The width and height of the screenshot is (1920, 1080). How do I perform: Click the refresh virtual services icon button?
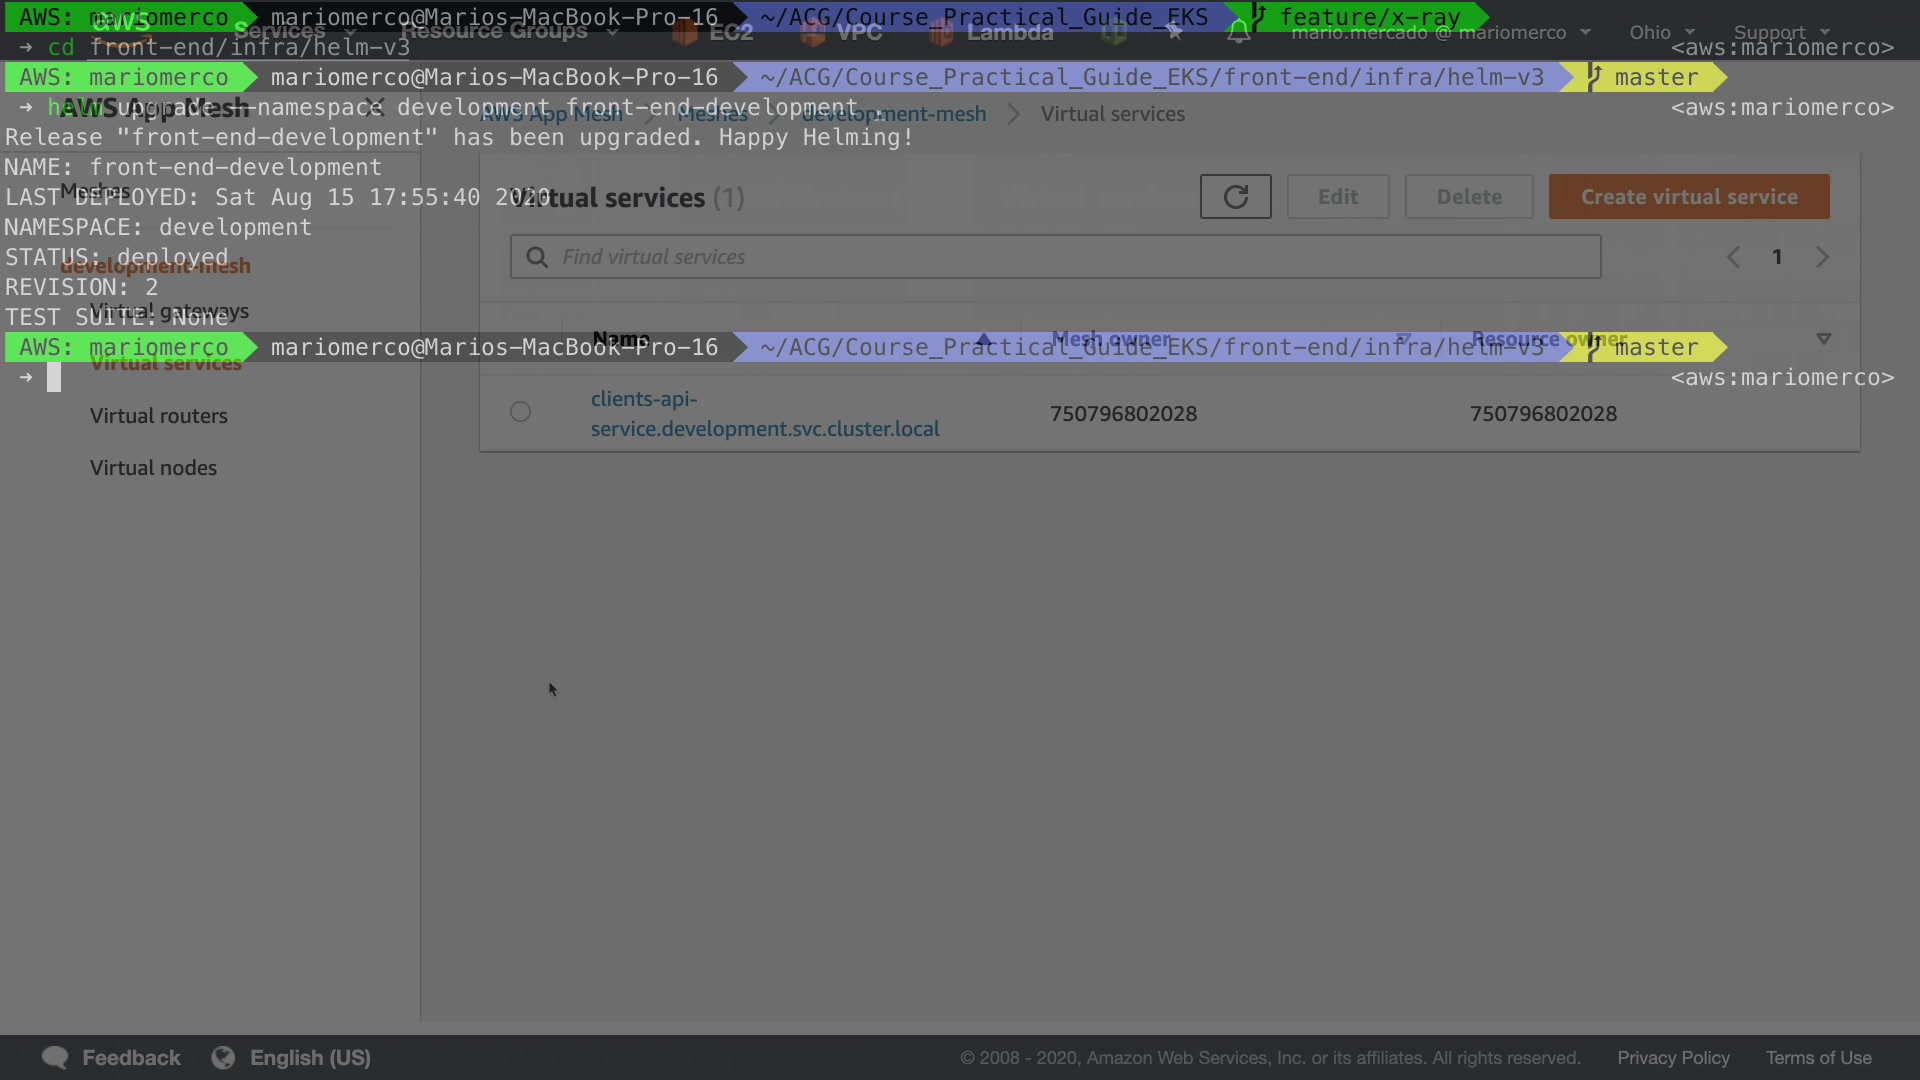(x=1235, y=197)
